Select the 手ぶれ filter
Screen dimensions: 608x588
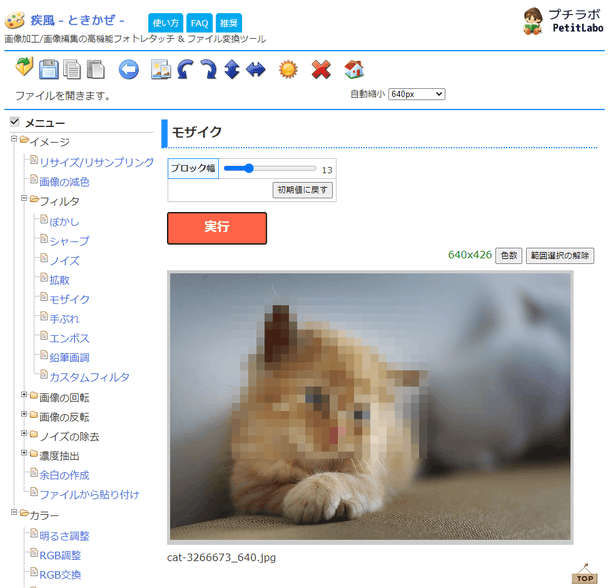click(x=64, y=318)
